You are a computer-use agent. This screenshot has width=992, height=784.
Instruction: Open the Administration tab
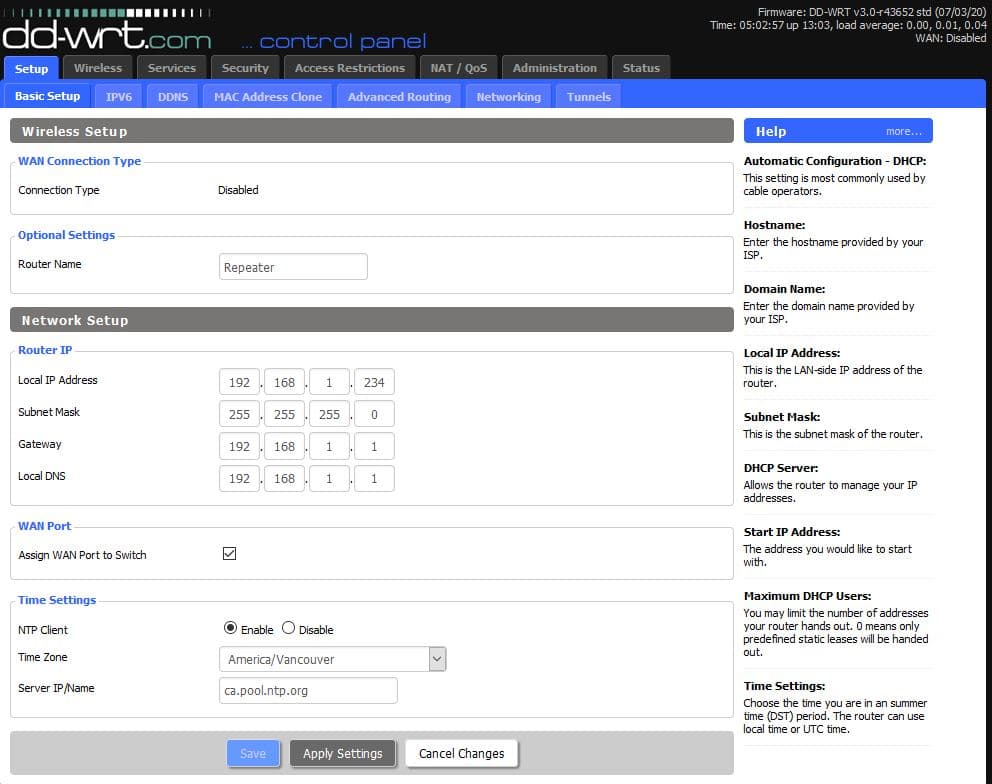click(554, 68)
